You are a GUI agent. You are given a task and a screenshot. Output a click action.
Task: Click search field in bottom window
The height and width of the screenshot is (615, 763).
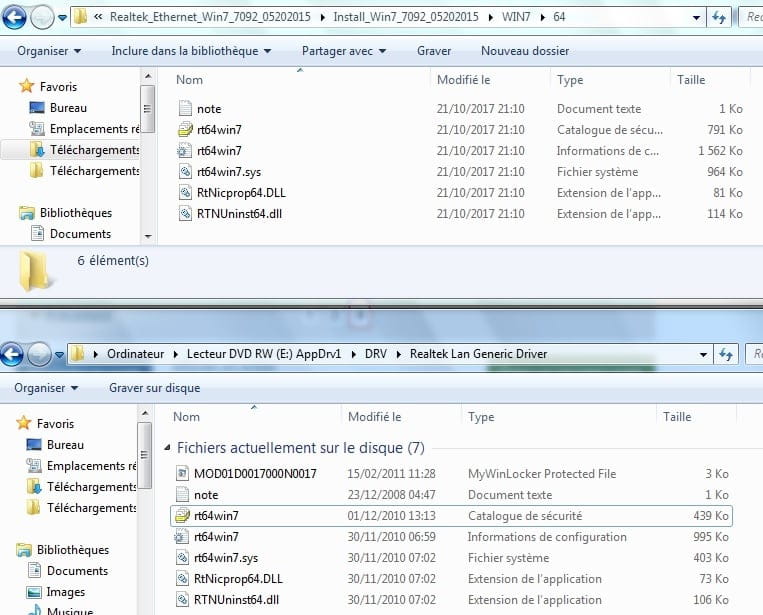(x=754, y=354)
